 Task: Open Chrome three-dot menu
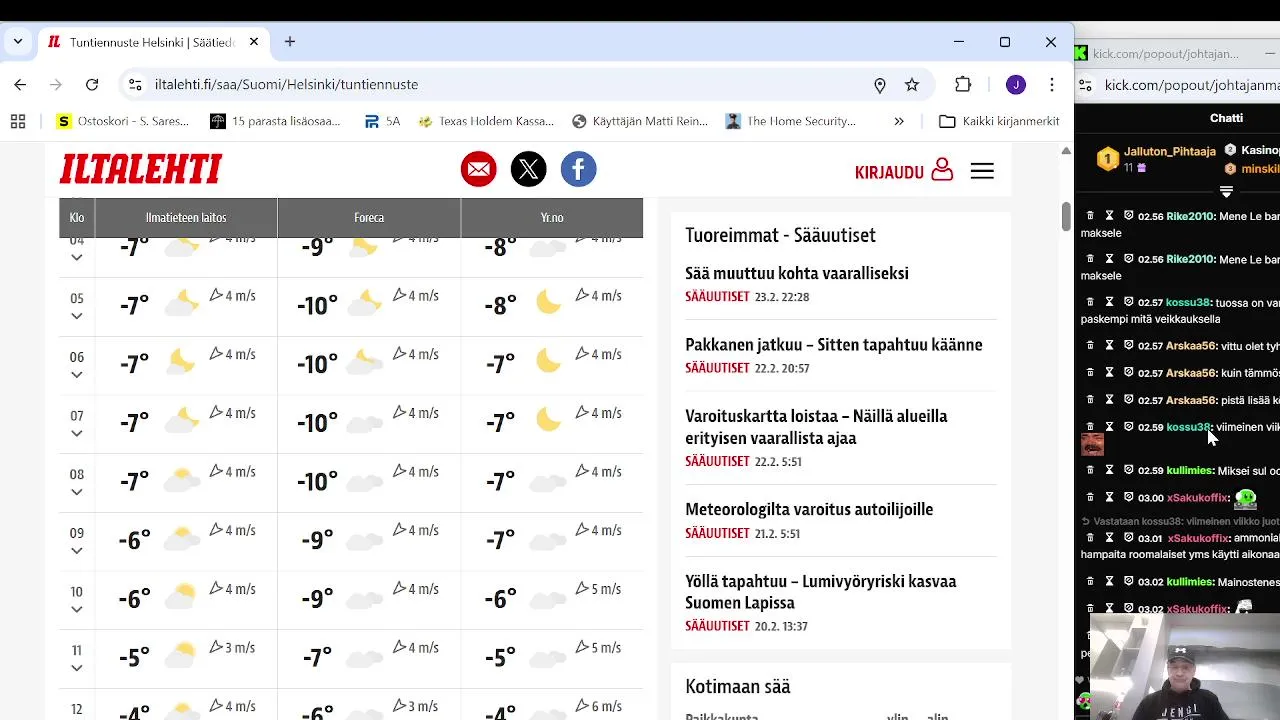1052,85
